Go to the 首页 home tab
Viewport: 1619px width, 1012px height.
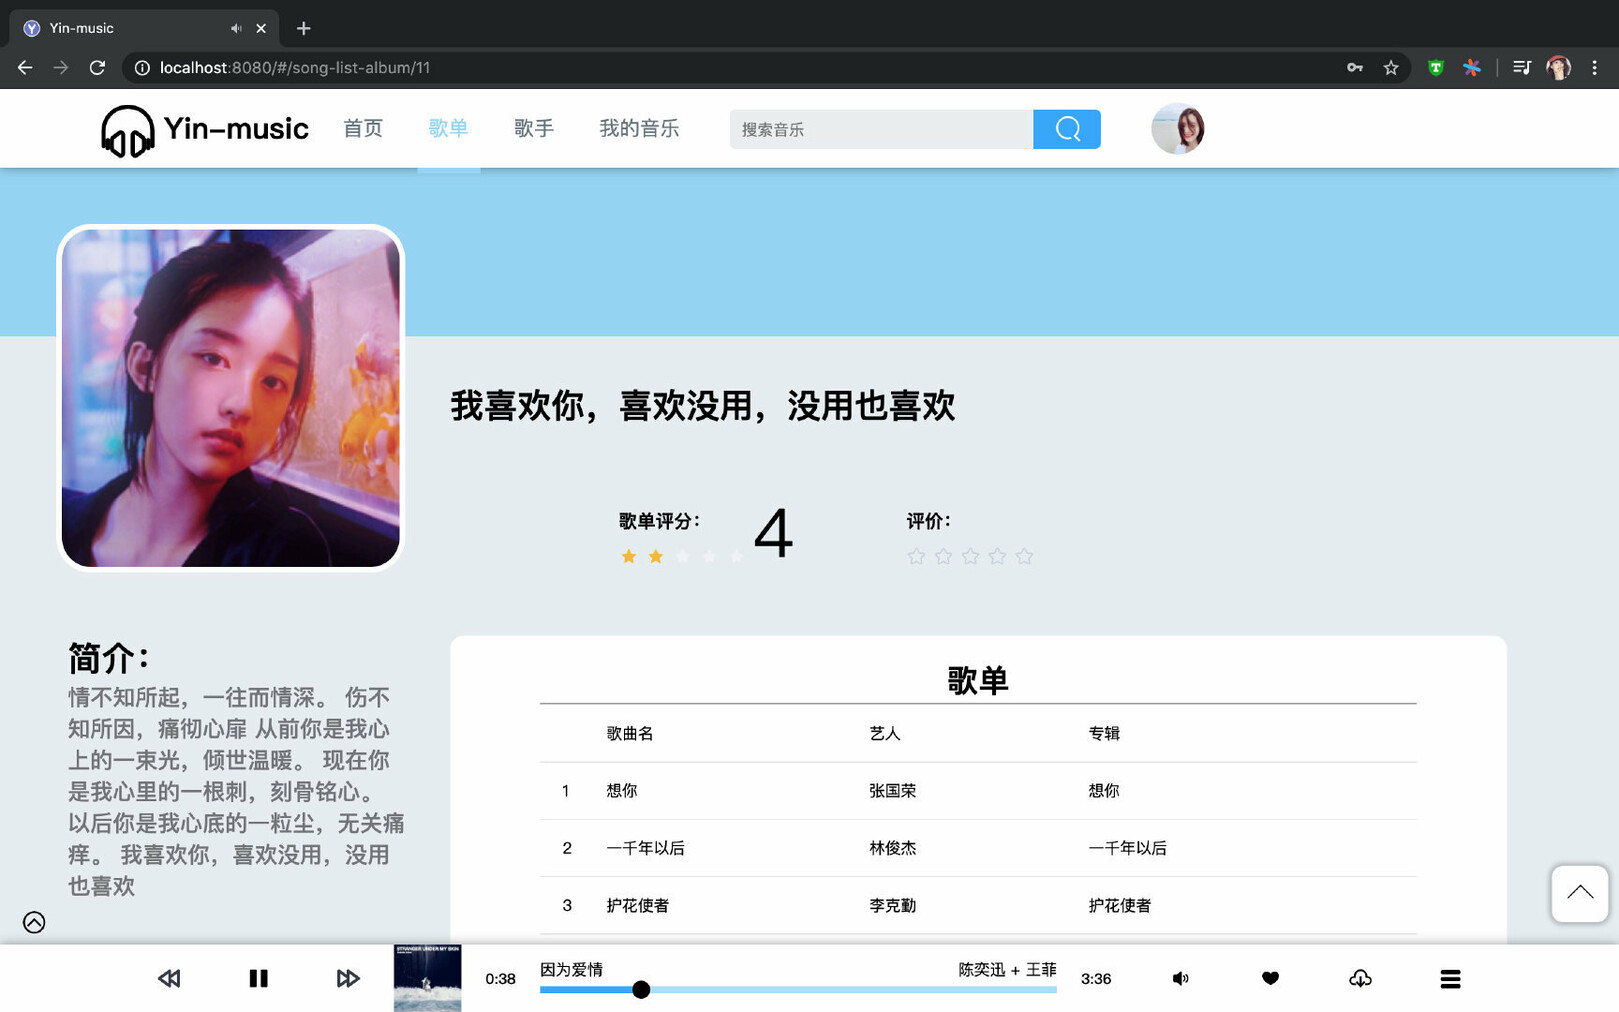pos(362,128)
